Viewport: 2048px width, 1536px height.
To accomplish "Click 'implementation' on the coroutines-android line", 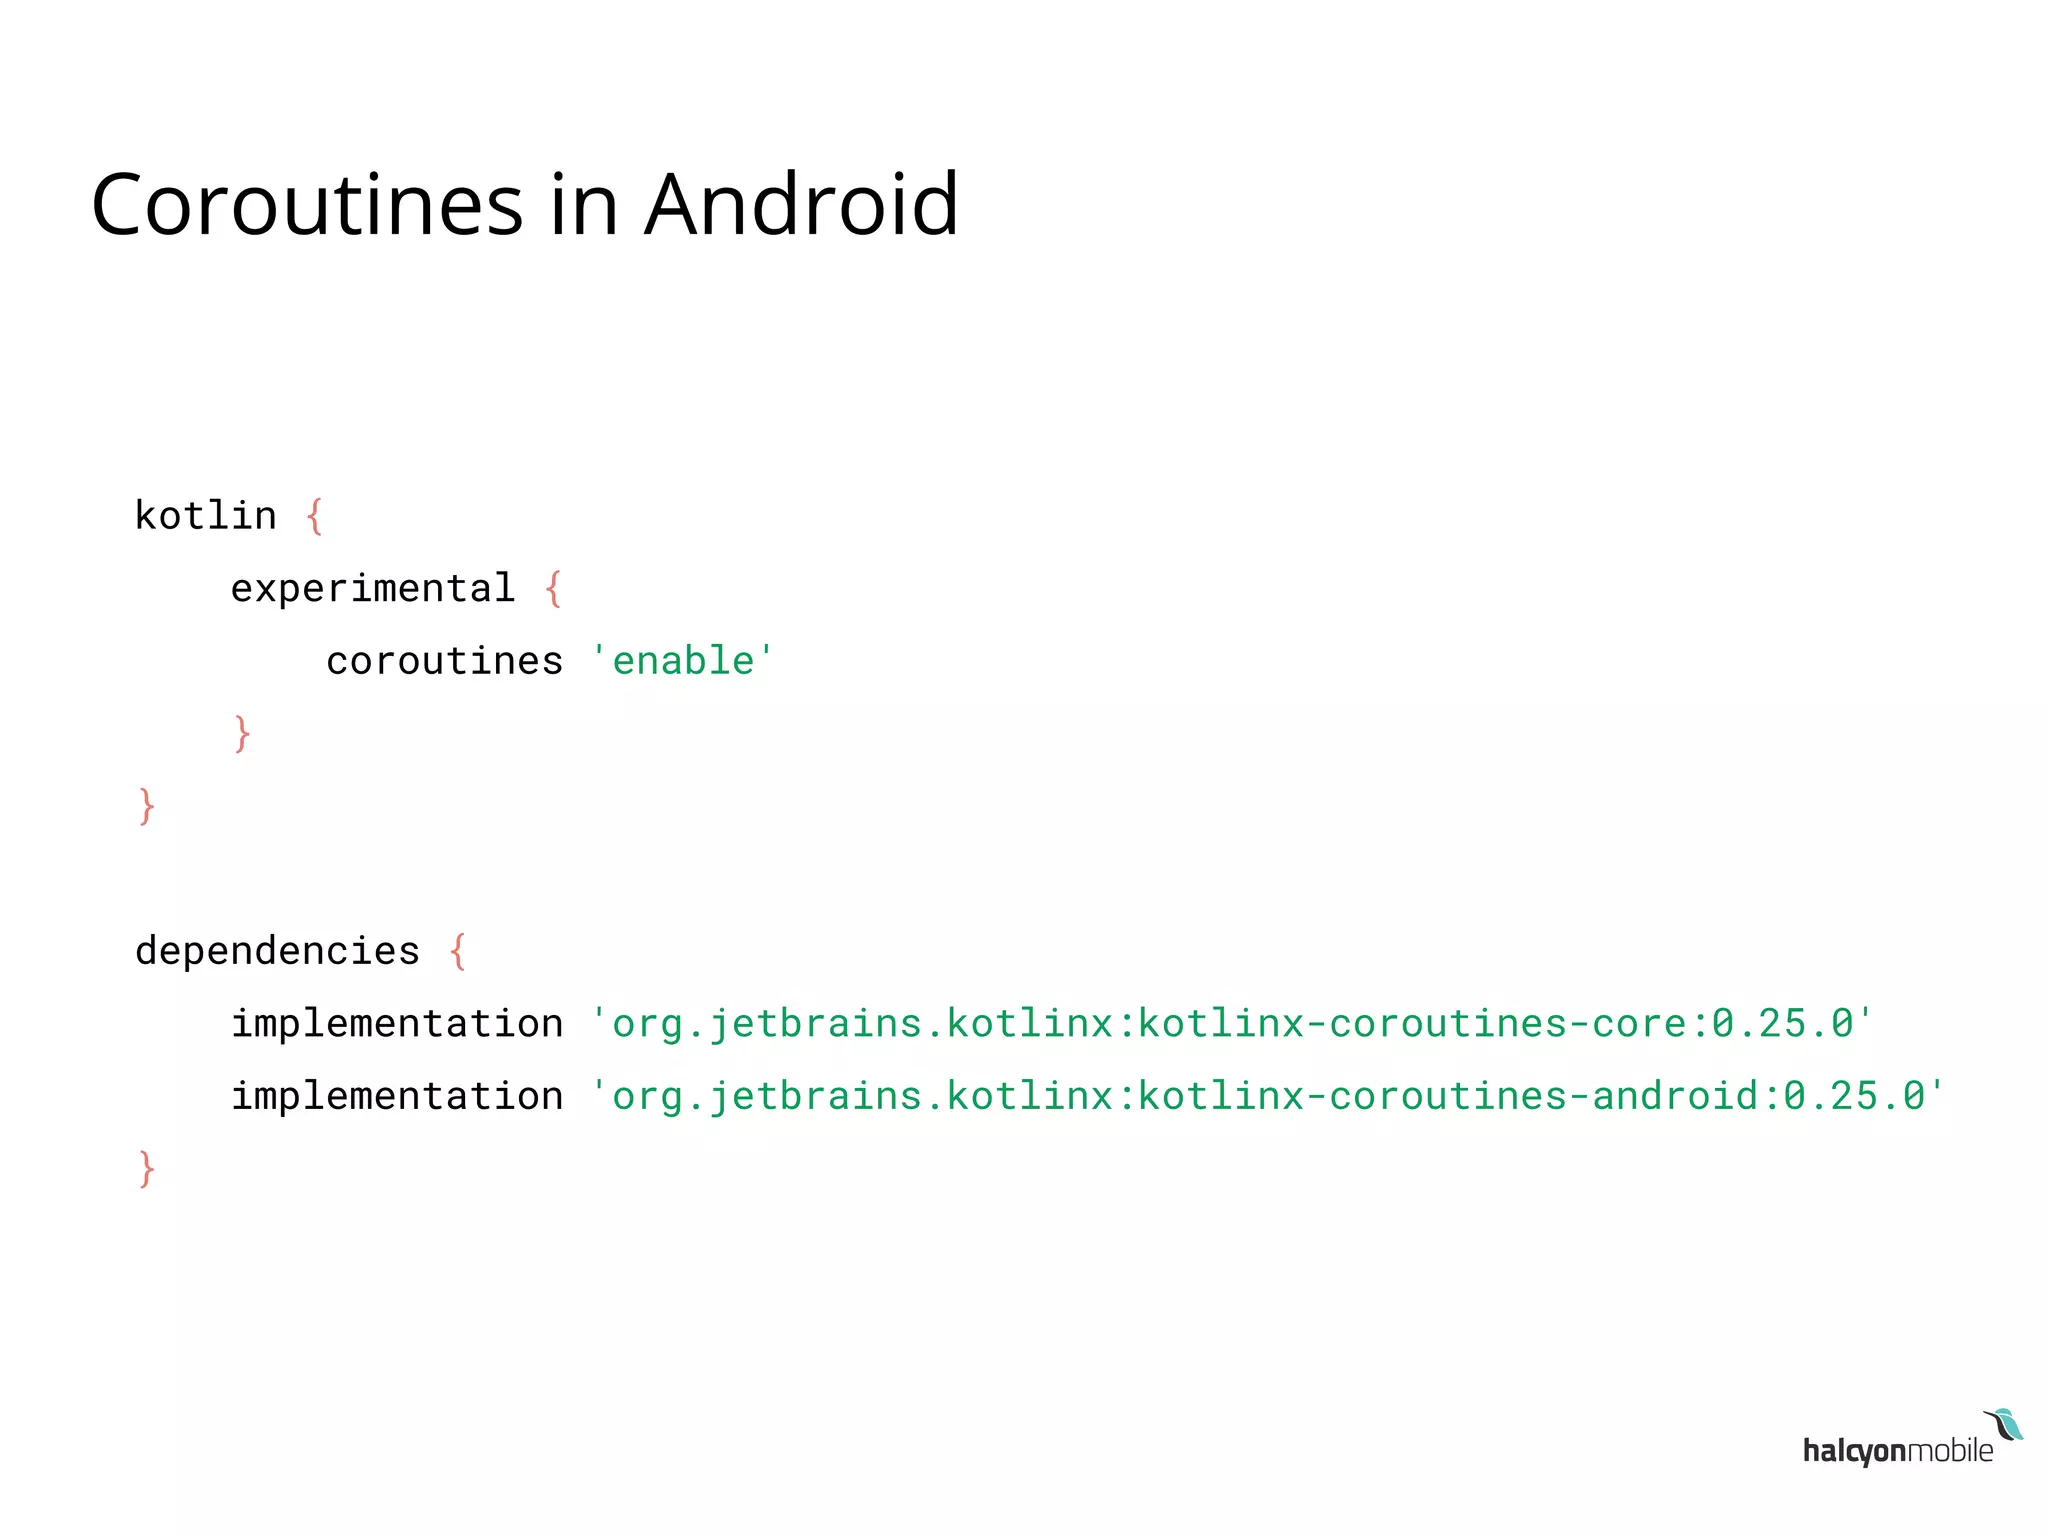I will point(397,1096).
